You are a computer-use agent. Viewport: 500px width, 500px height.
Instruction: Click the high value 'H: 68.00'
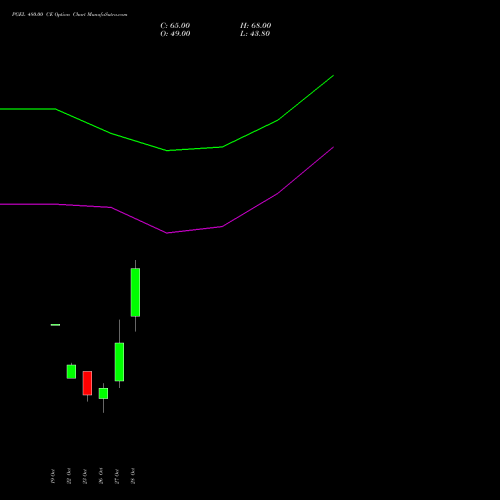(x=256, y=26)
